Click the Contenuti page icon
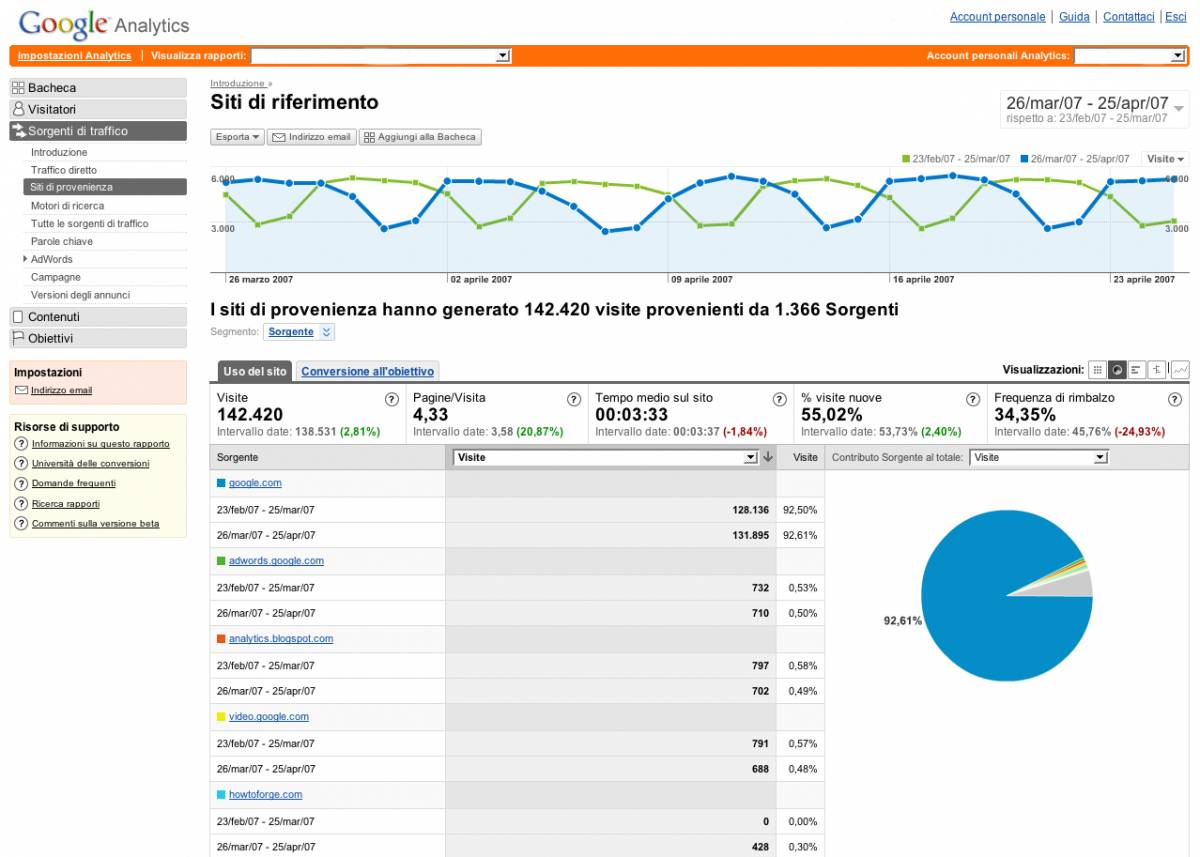 (18, 317)
